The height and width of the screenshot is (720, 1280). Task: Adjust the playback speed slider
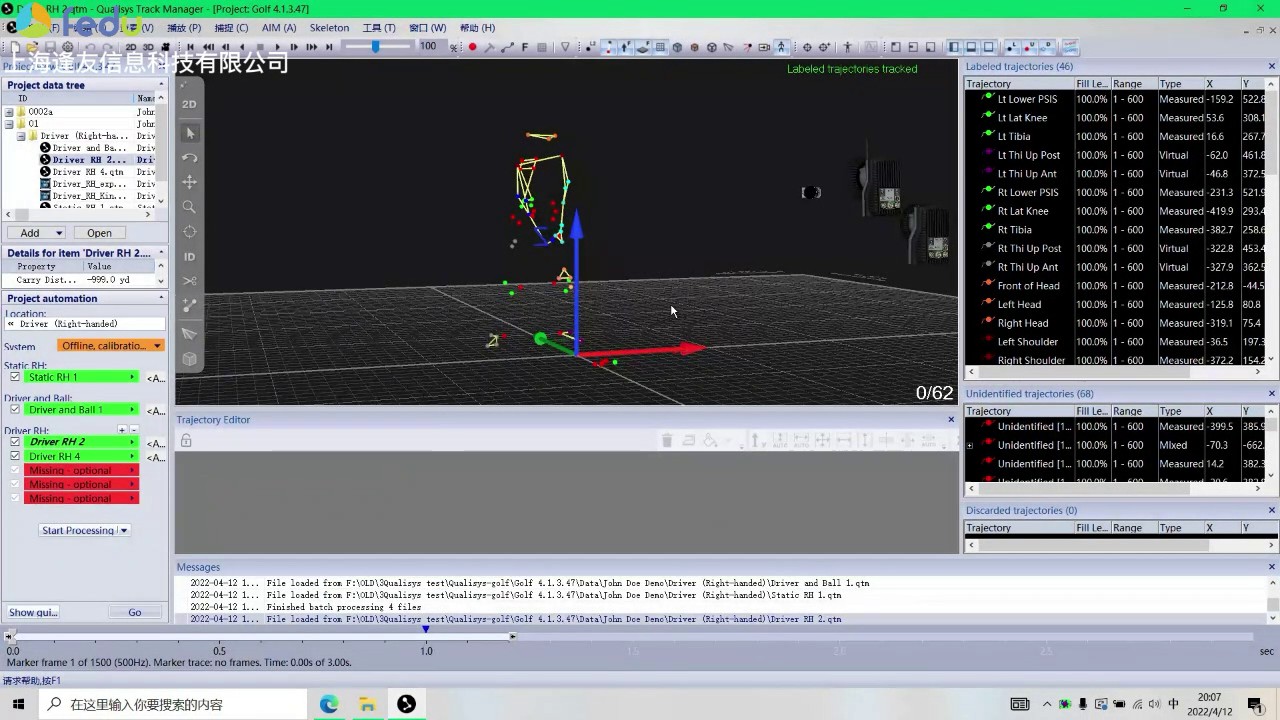(376, 47)
